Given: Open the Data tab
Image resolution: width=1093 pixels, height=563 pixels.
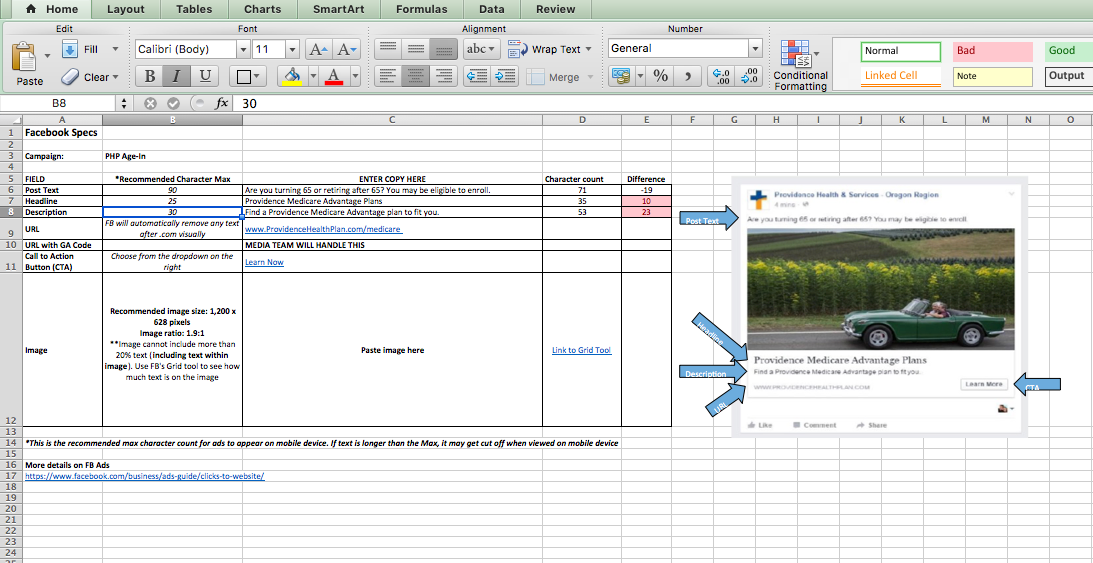Looking at the screenshot, I should pyautogui.click(x=492, y=9).
